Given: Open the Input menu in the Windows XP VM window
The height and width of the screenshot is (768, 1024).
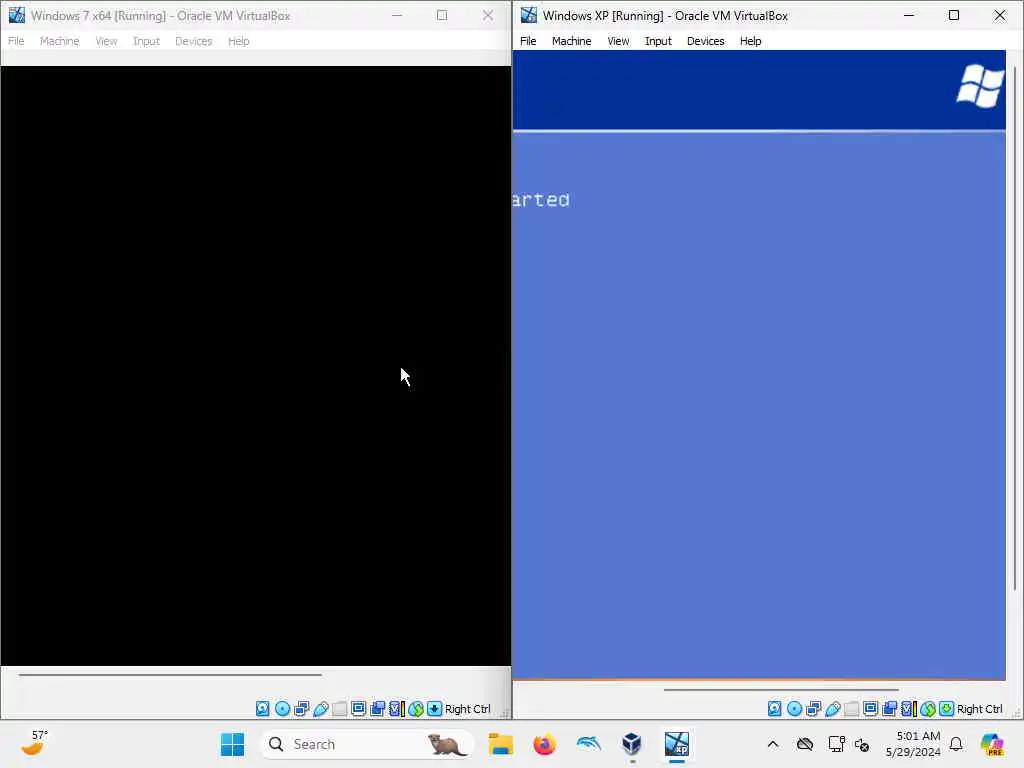Looking at the screenshot, I should pos(658,41).
